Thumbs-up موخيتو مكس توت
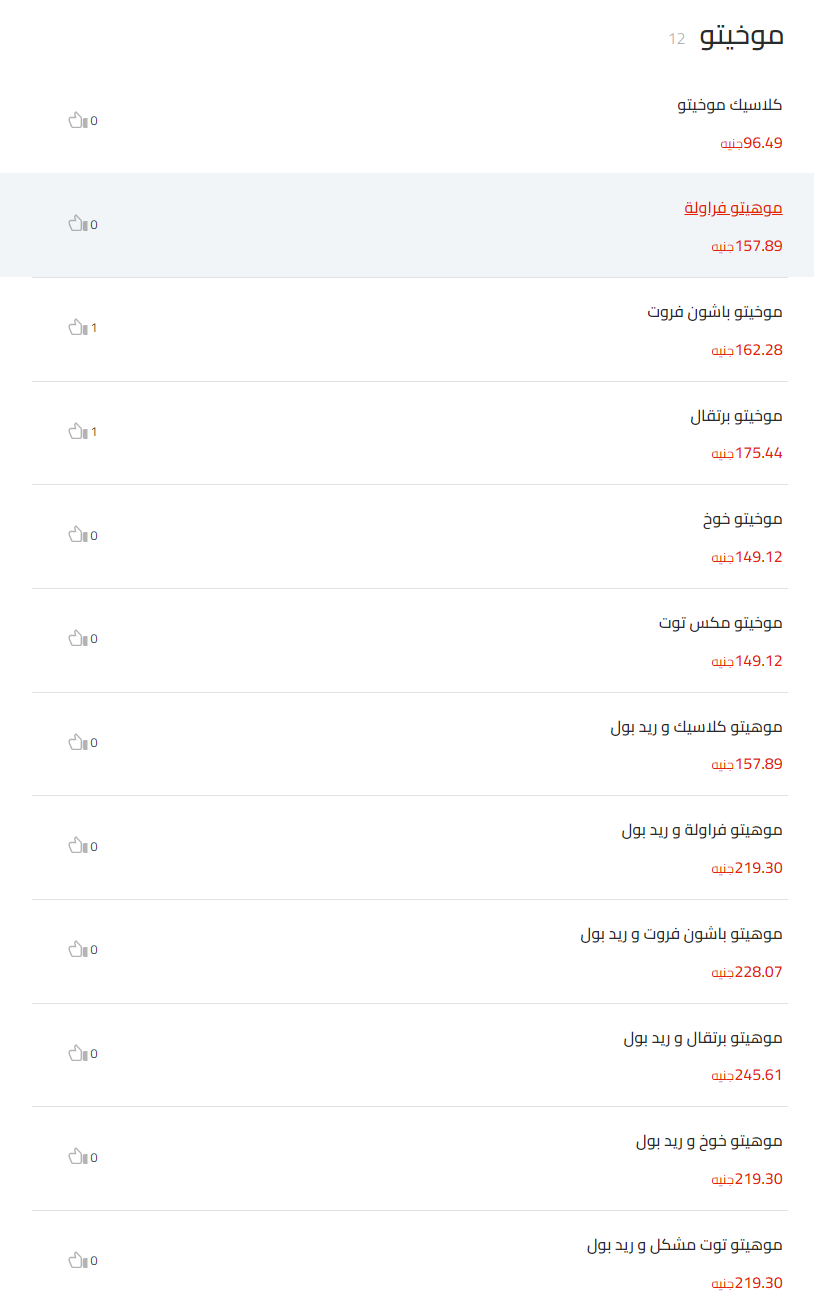This screenshot has height=1313, width=814. 78,638
